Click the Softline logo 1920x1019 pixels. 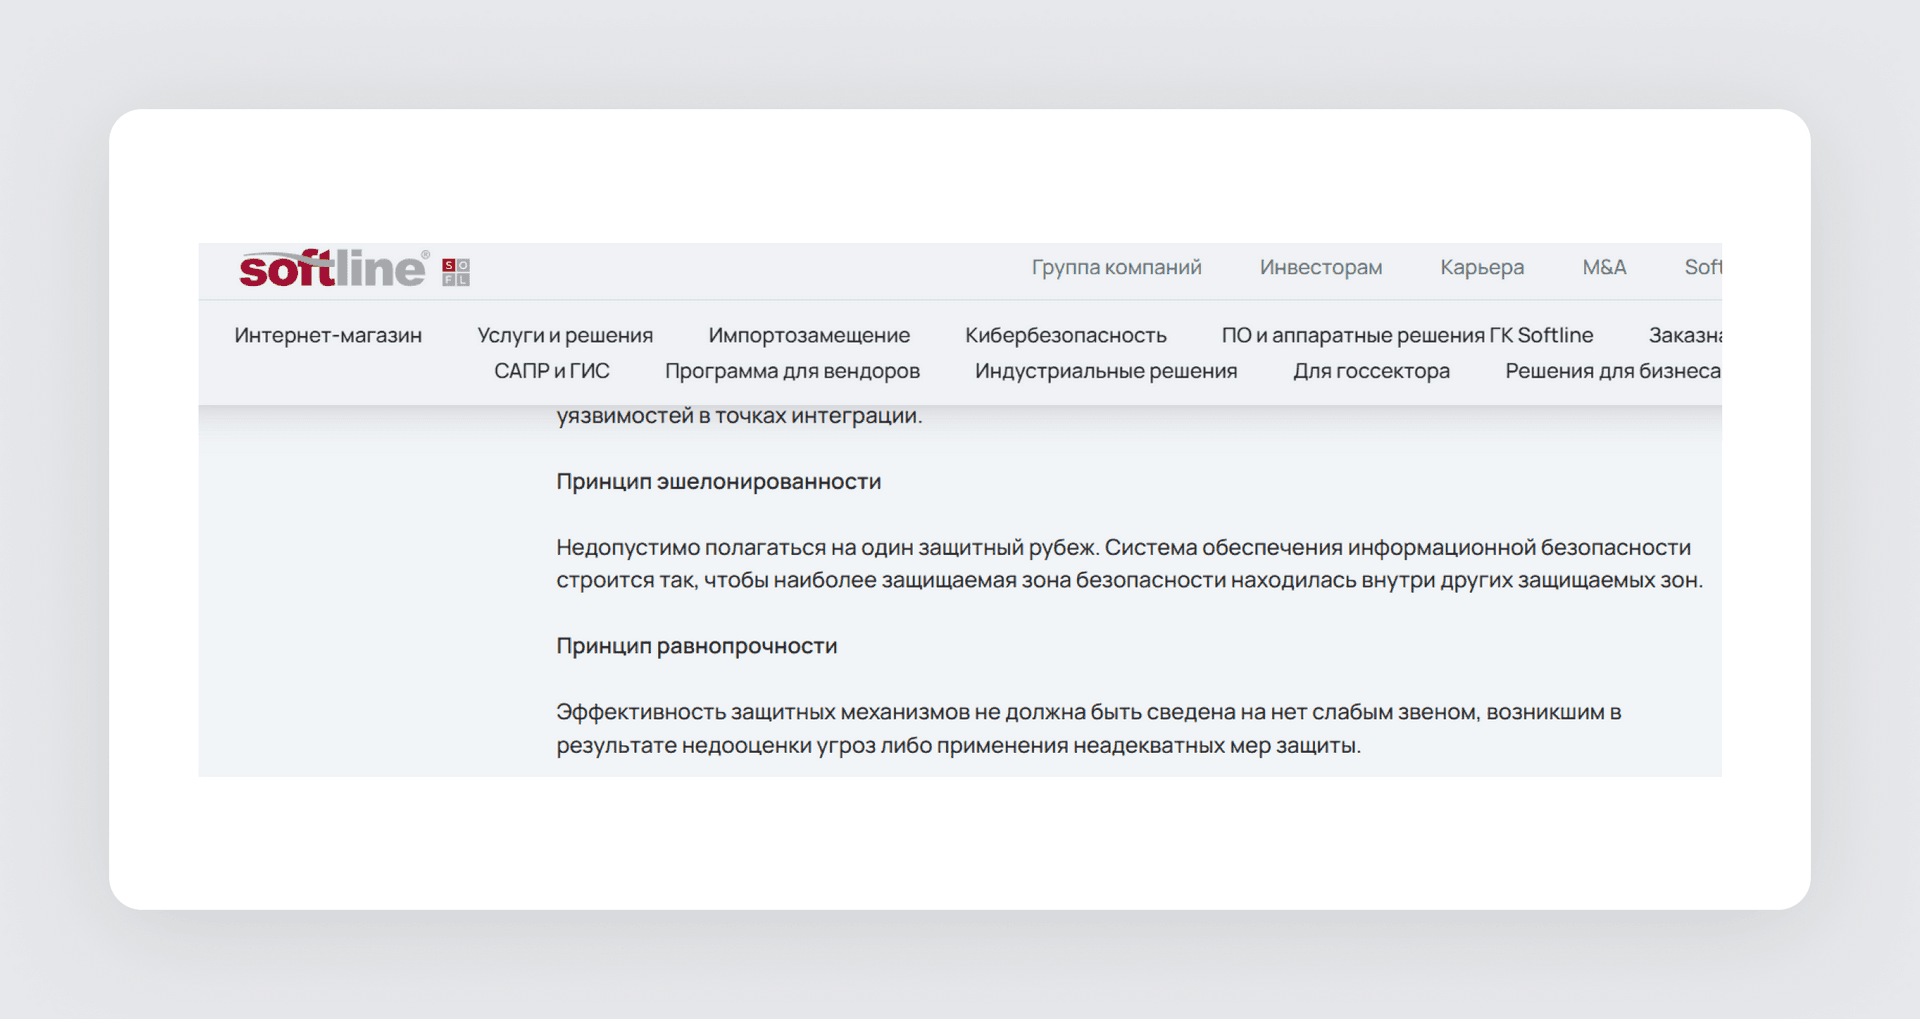click(x=334, y=269)
